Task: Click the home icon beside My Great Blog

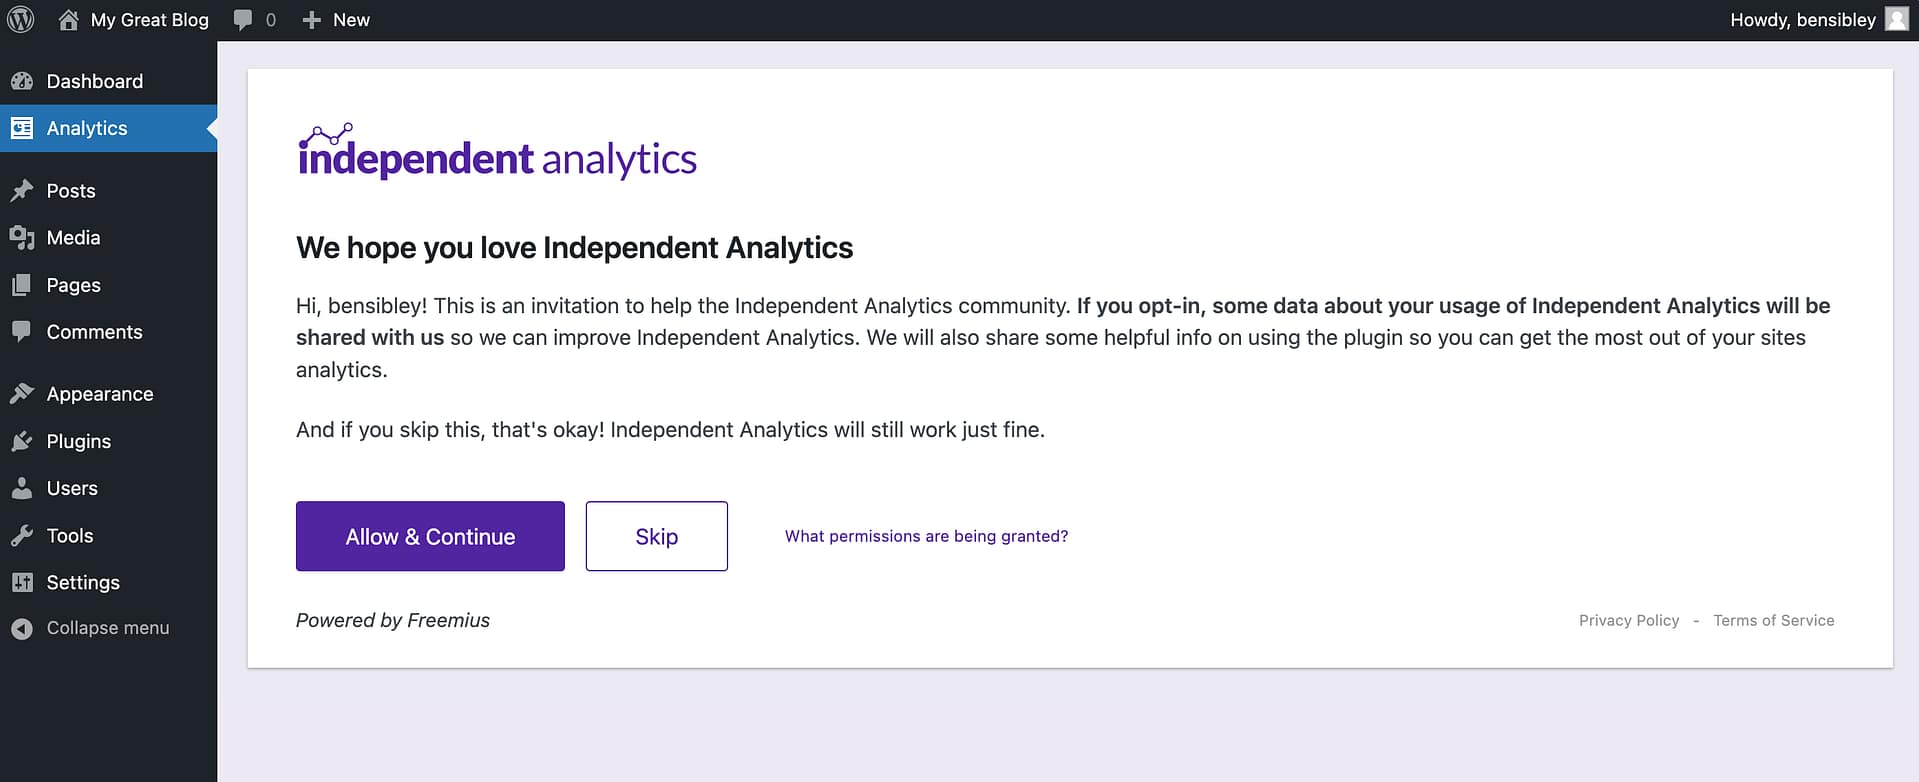Action: 68,20
